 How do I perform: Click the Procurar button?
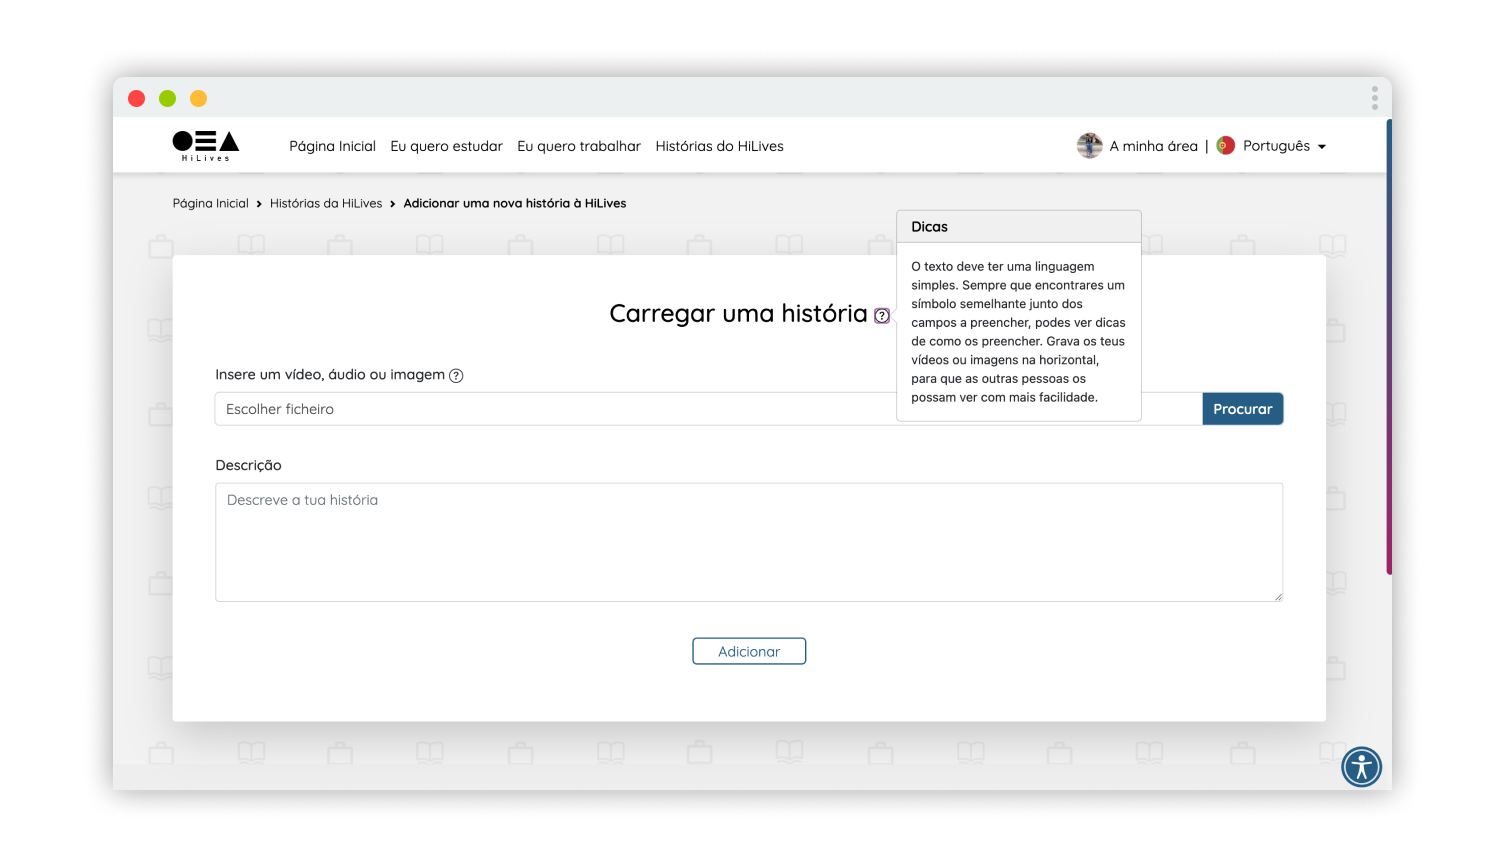[1242, 408]
